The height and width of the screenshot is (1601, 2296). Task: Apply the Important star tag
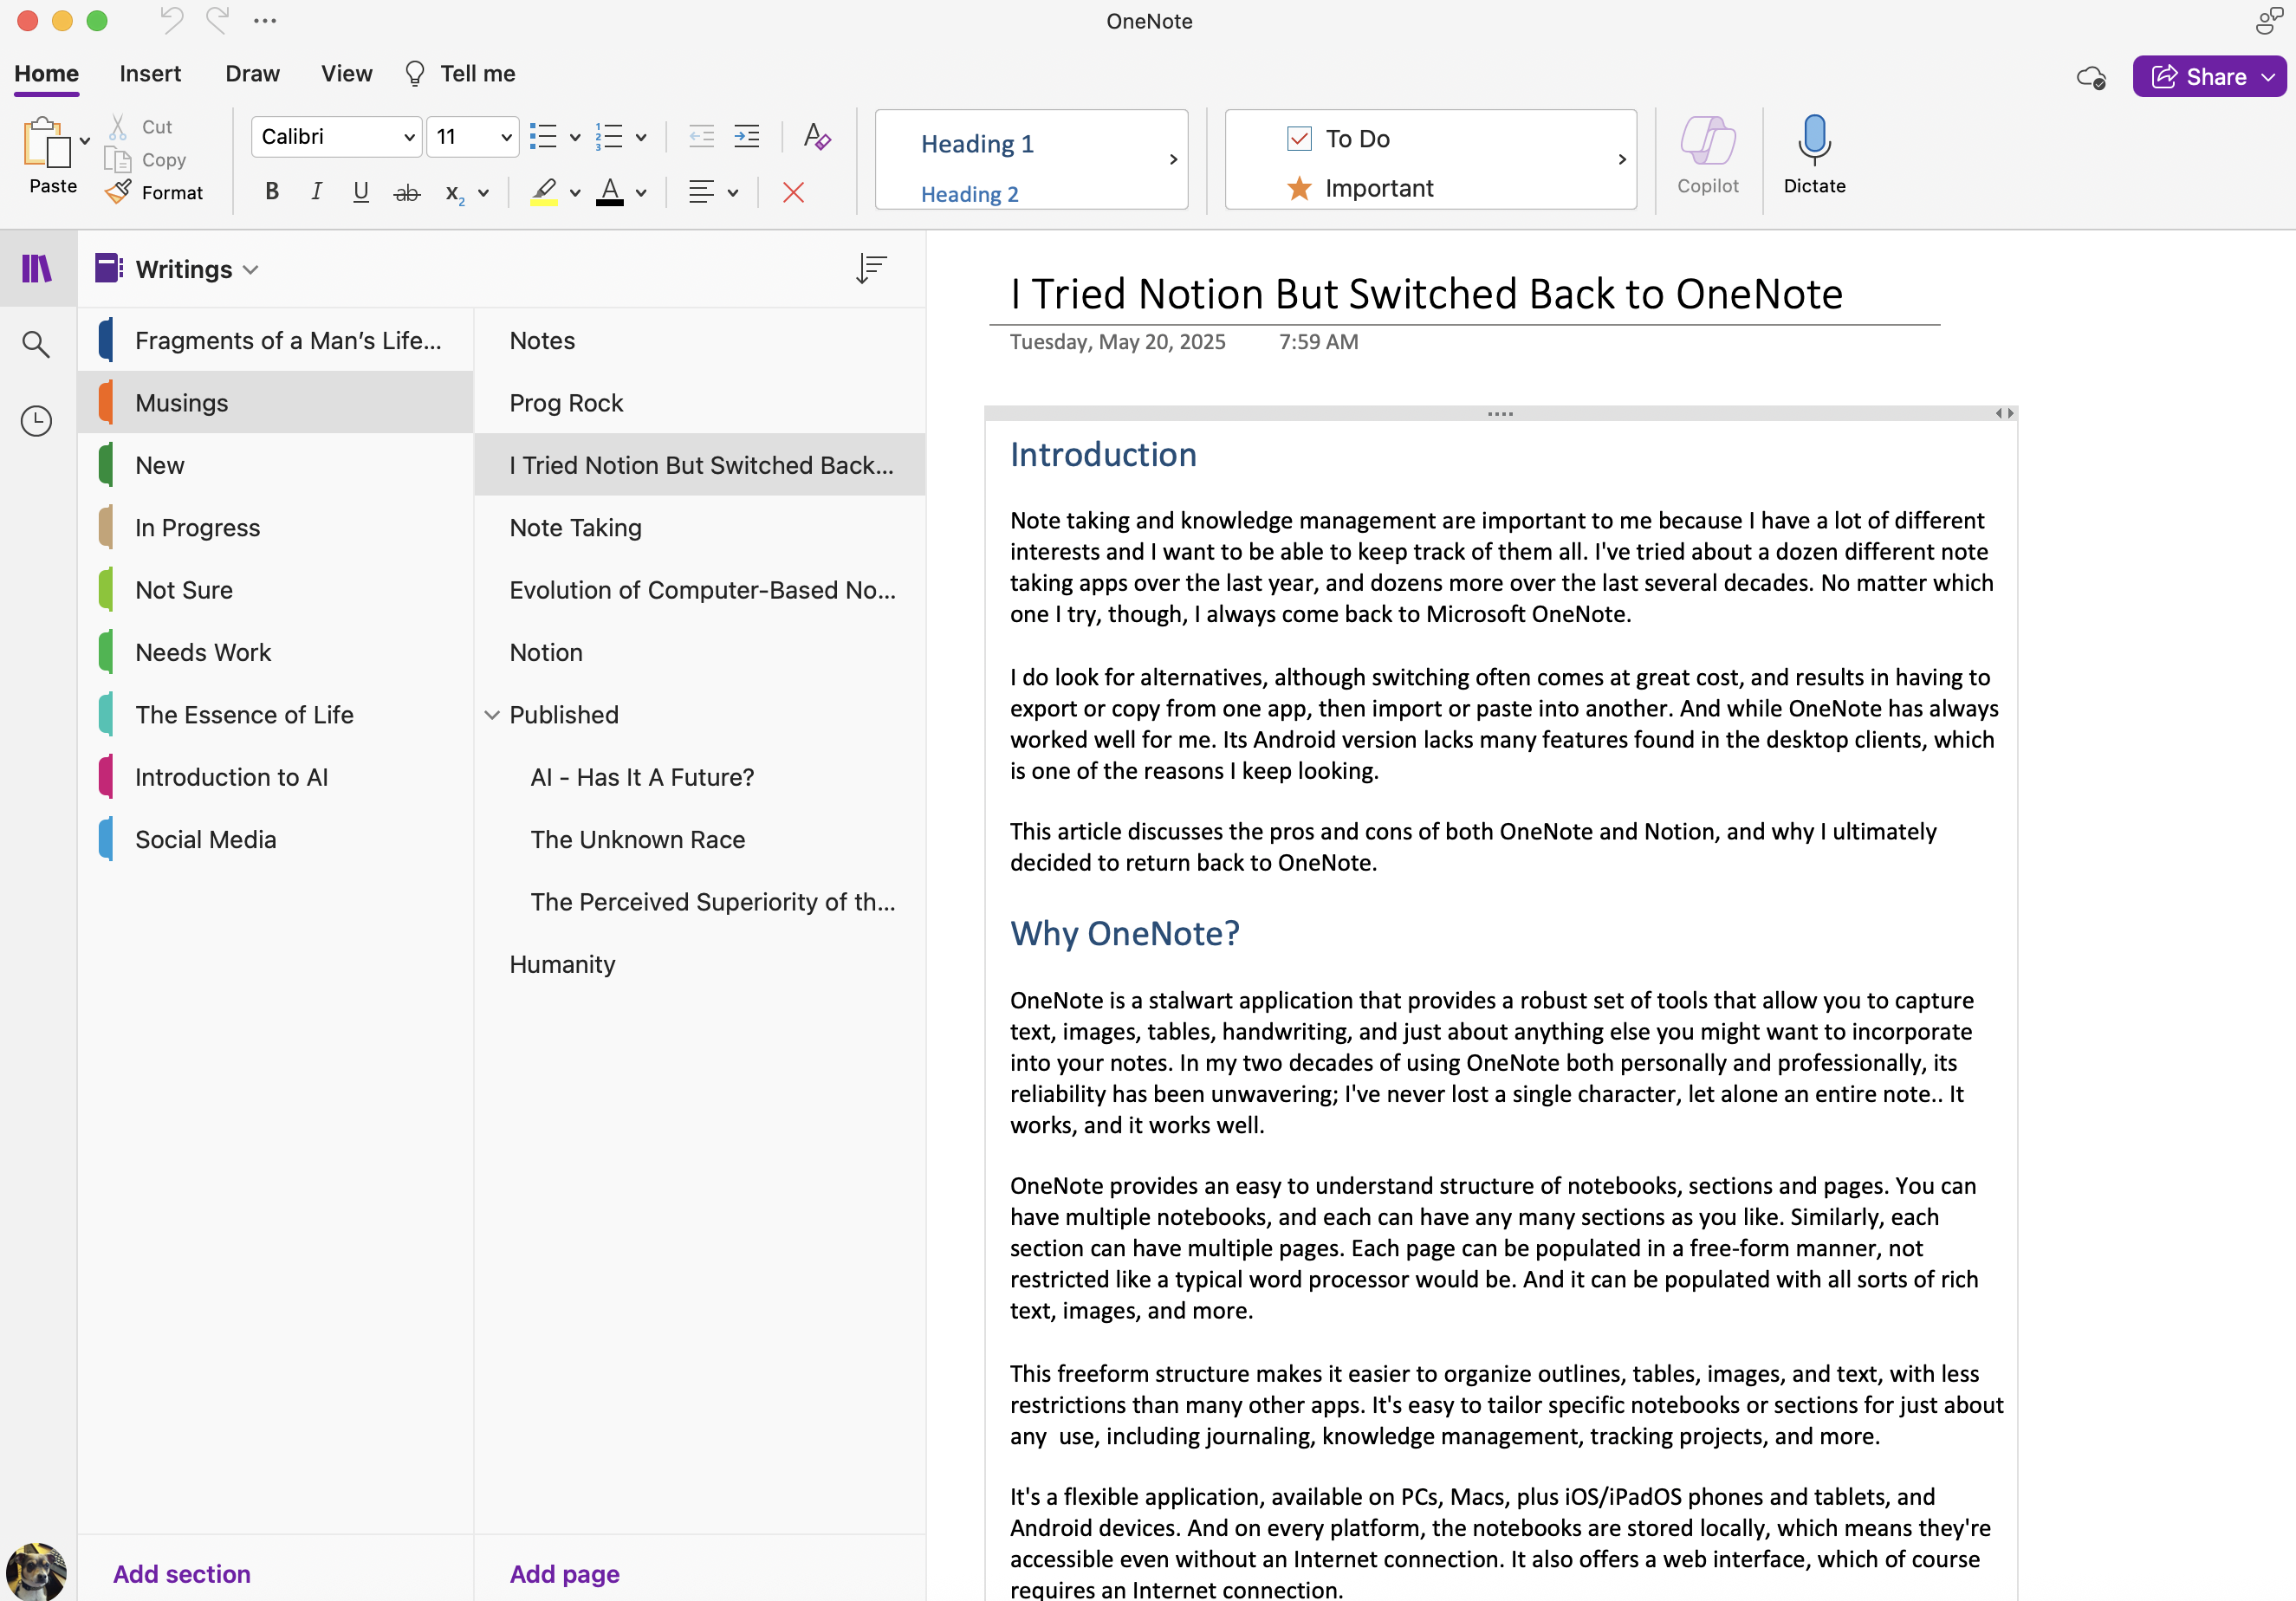[x=1360, y=188]
